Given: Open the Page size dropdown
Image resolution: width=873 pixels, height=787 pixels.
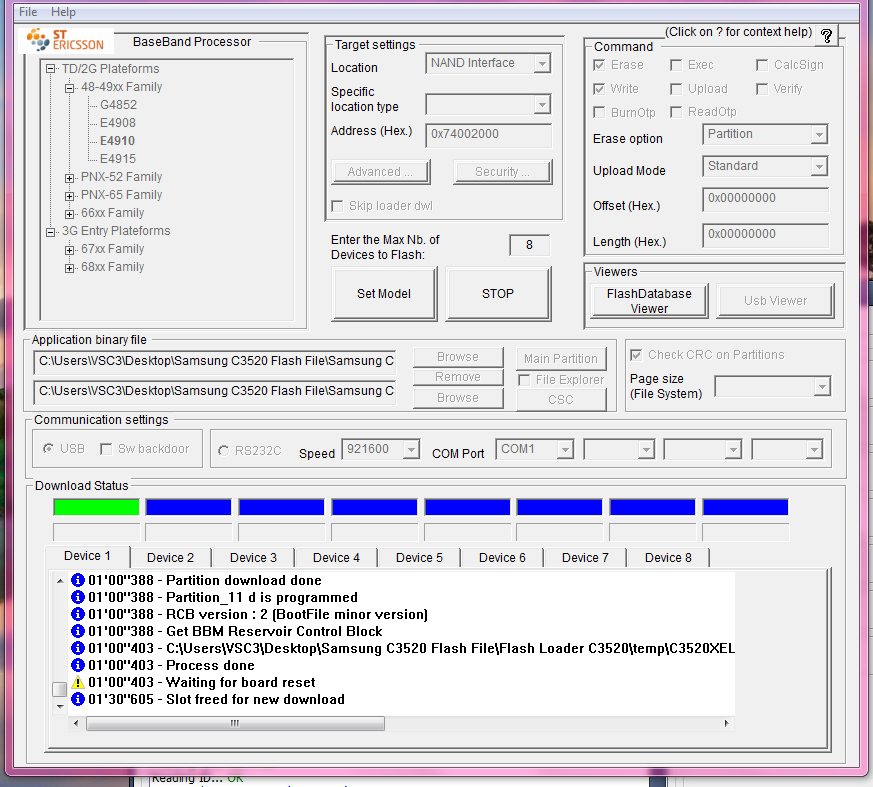Looking at the screenshot, I should point(822,386).
